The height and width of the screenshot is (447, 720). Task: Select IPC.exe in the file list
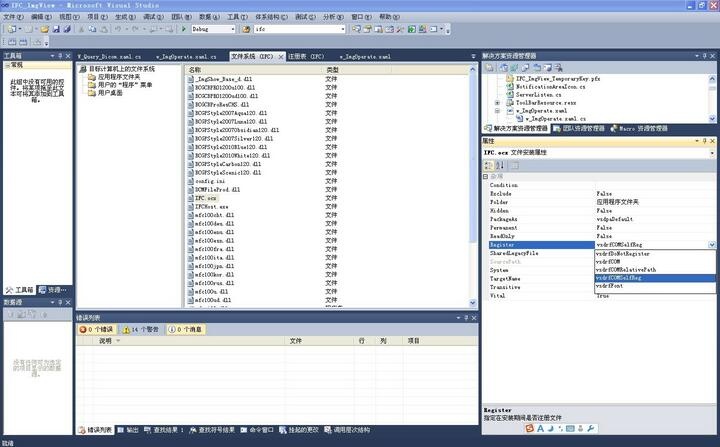(206, 198)
